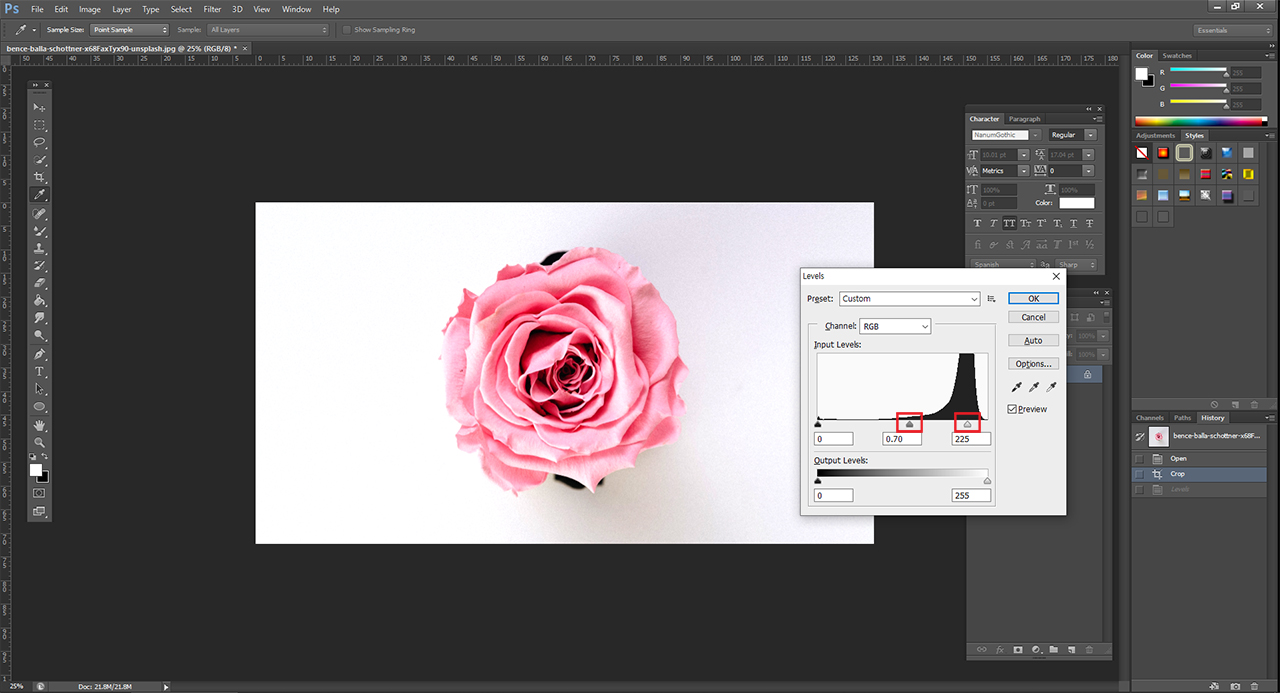Select the Dodge tool
The width and height of the screenshot is (1280, 693).
tap(40, 336)
